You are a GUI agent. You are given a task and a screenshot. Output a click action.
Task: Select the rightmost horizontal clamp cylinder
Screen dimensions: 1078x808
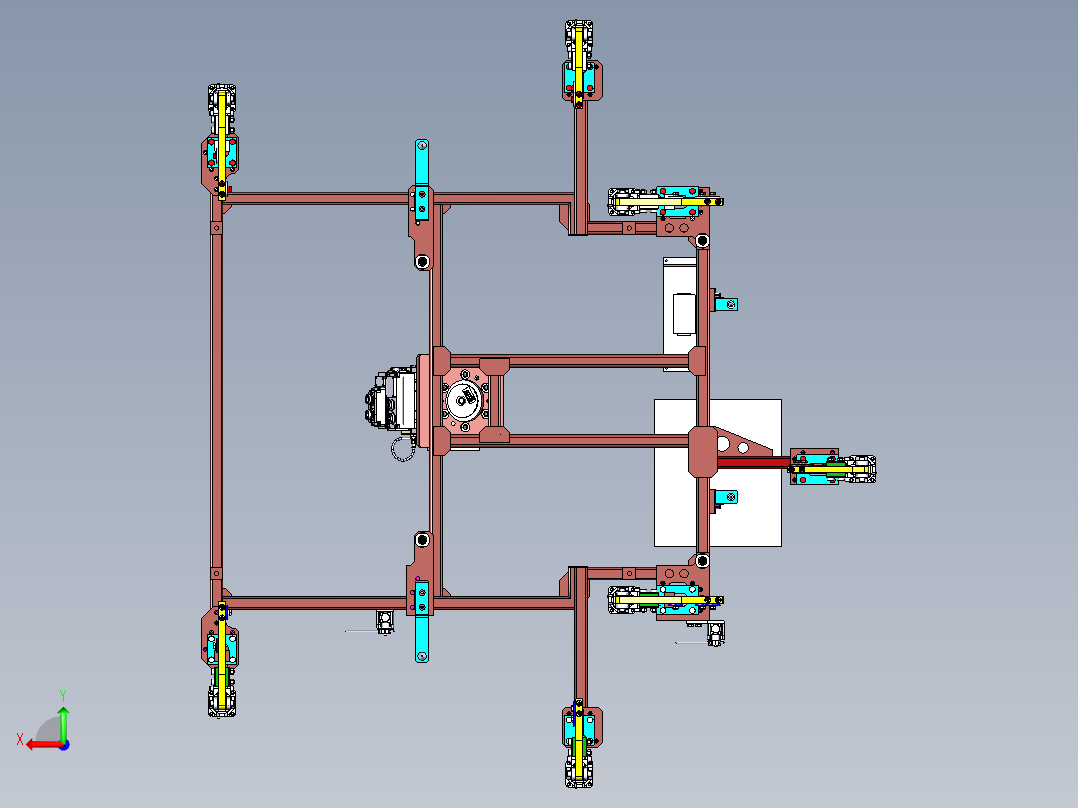pyautogui.click(x=833, y=468)
